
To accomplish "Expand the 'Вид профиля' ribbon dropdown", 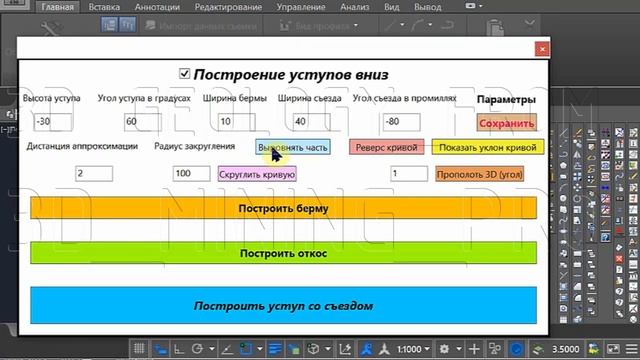I will [x=356, y=25].
